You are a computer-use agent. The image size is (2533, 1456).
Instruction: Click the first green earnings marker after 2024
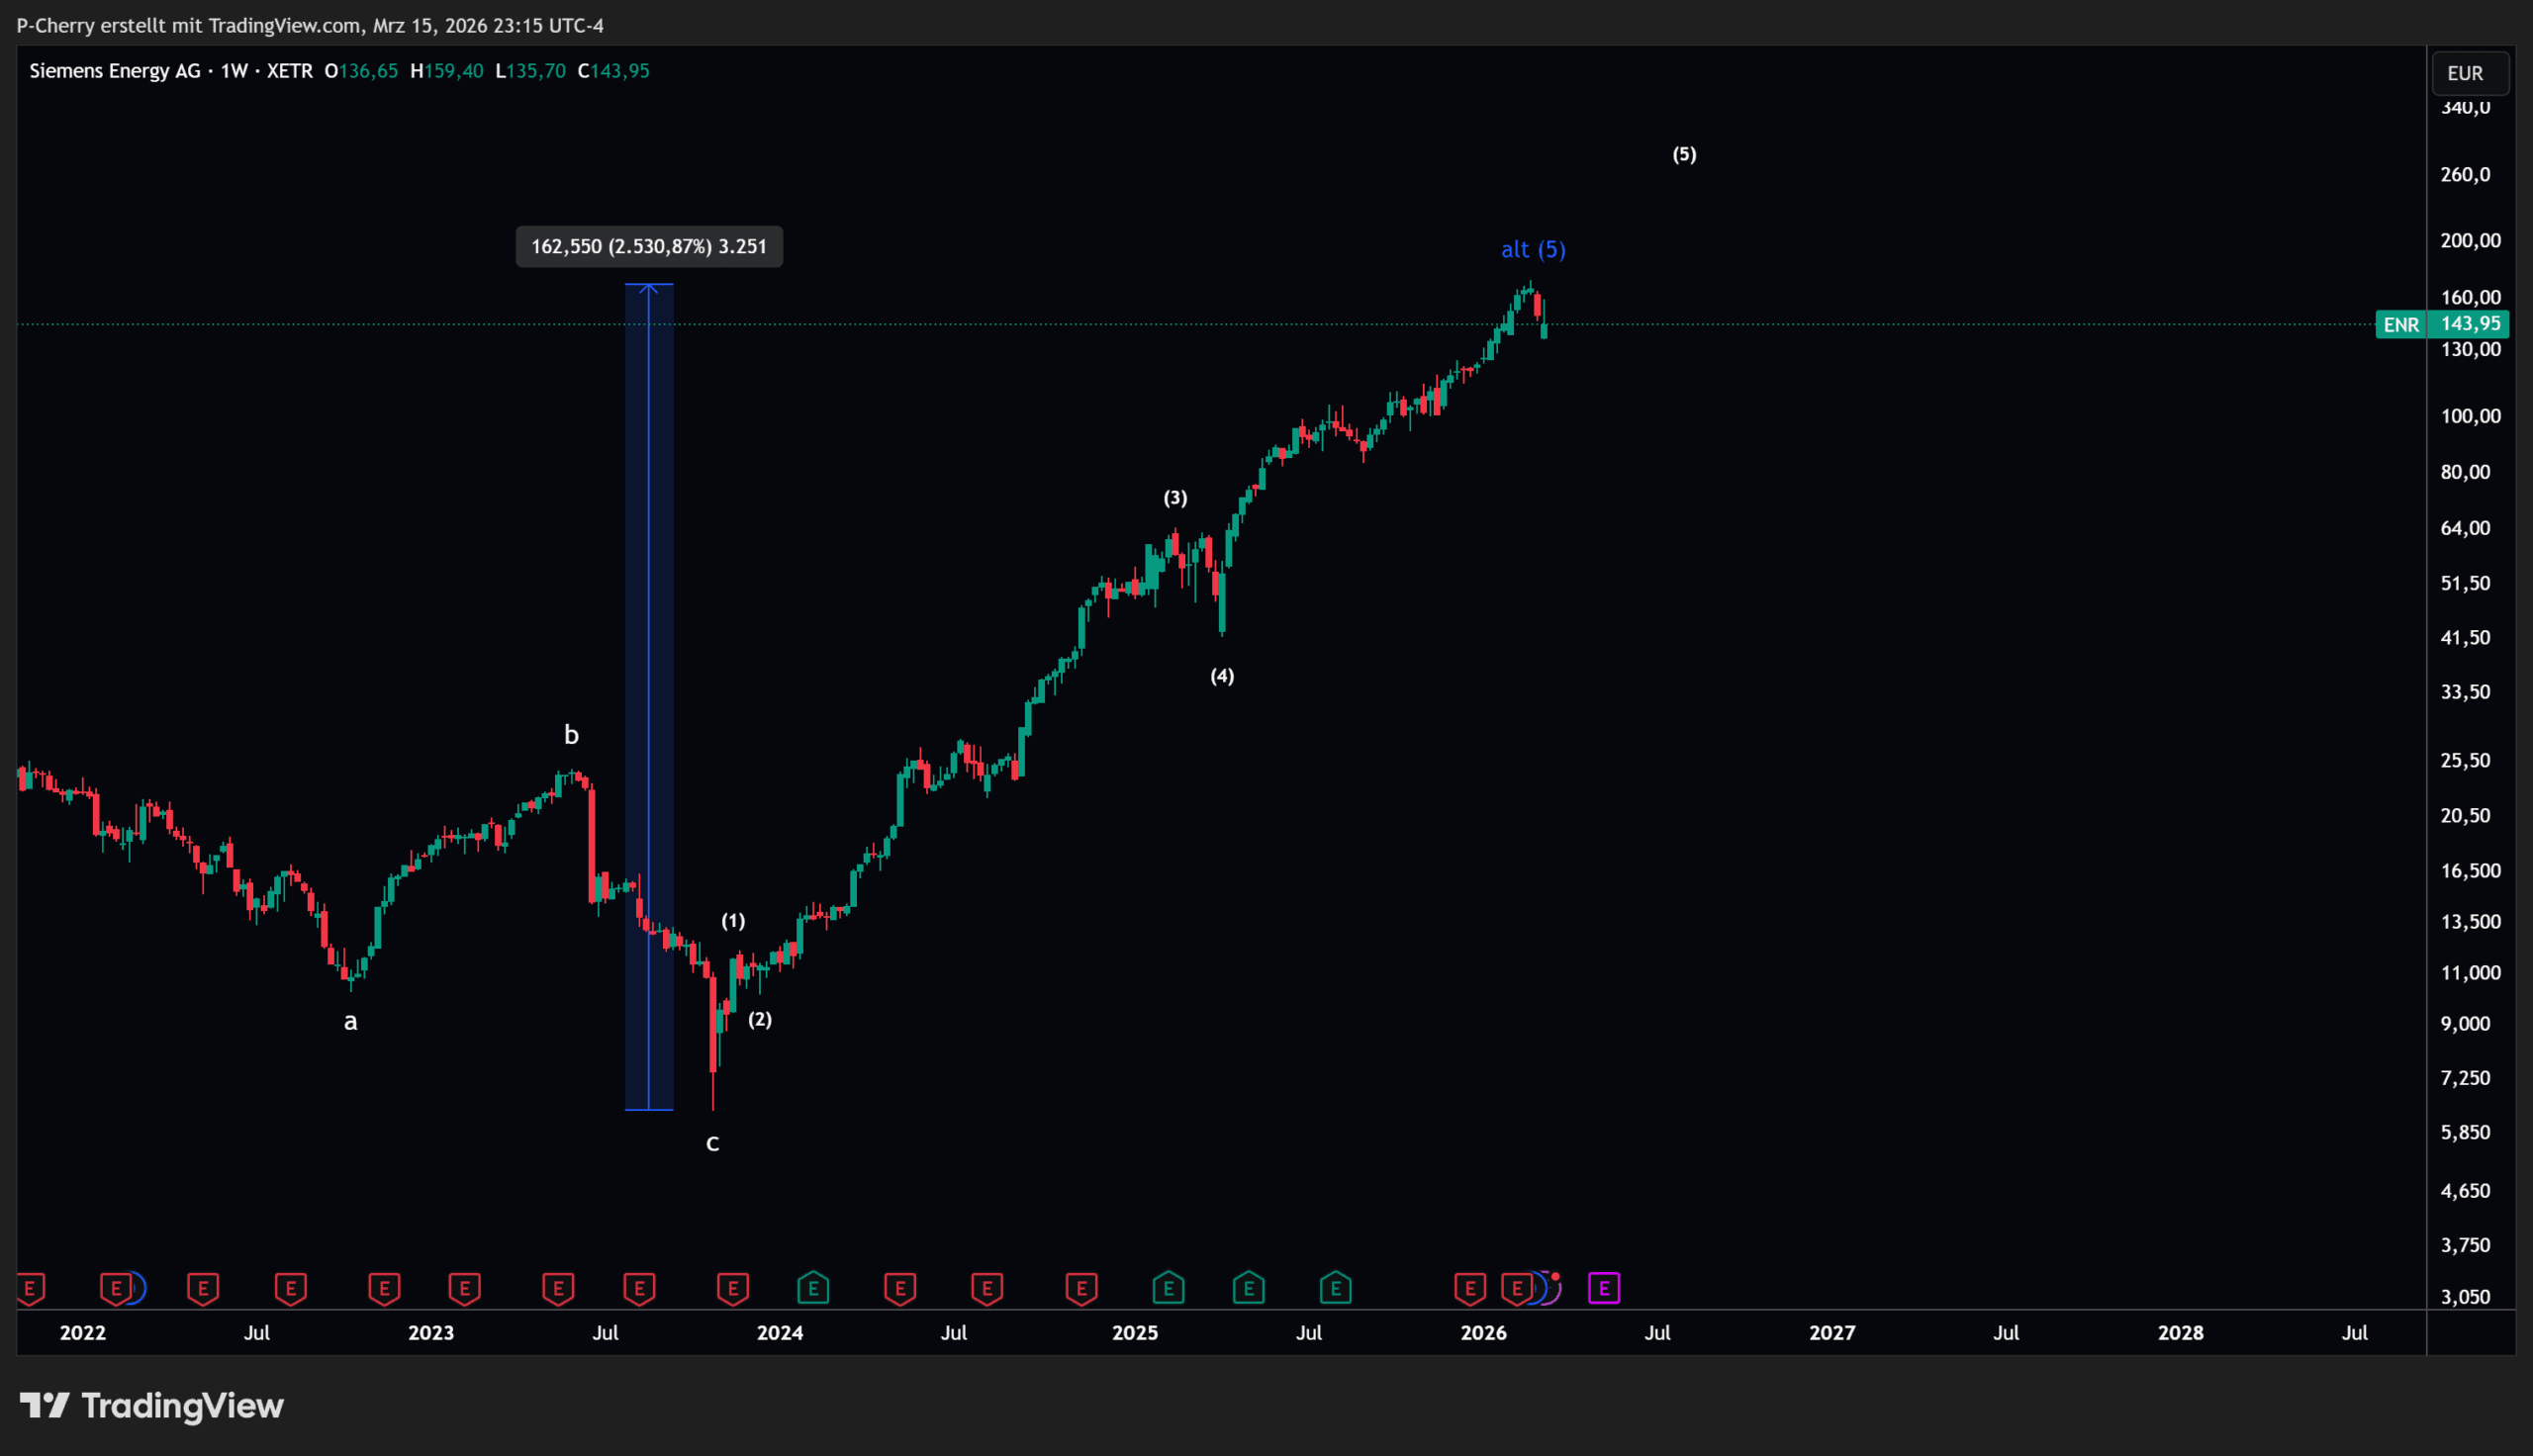(813, 1288)
